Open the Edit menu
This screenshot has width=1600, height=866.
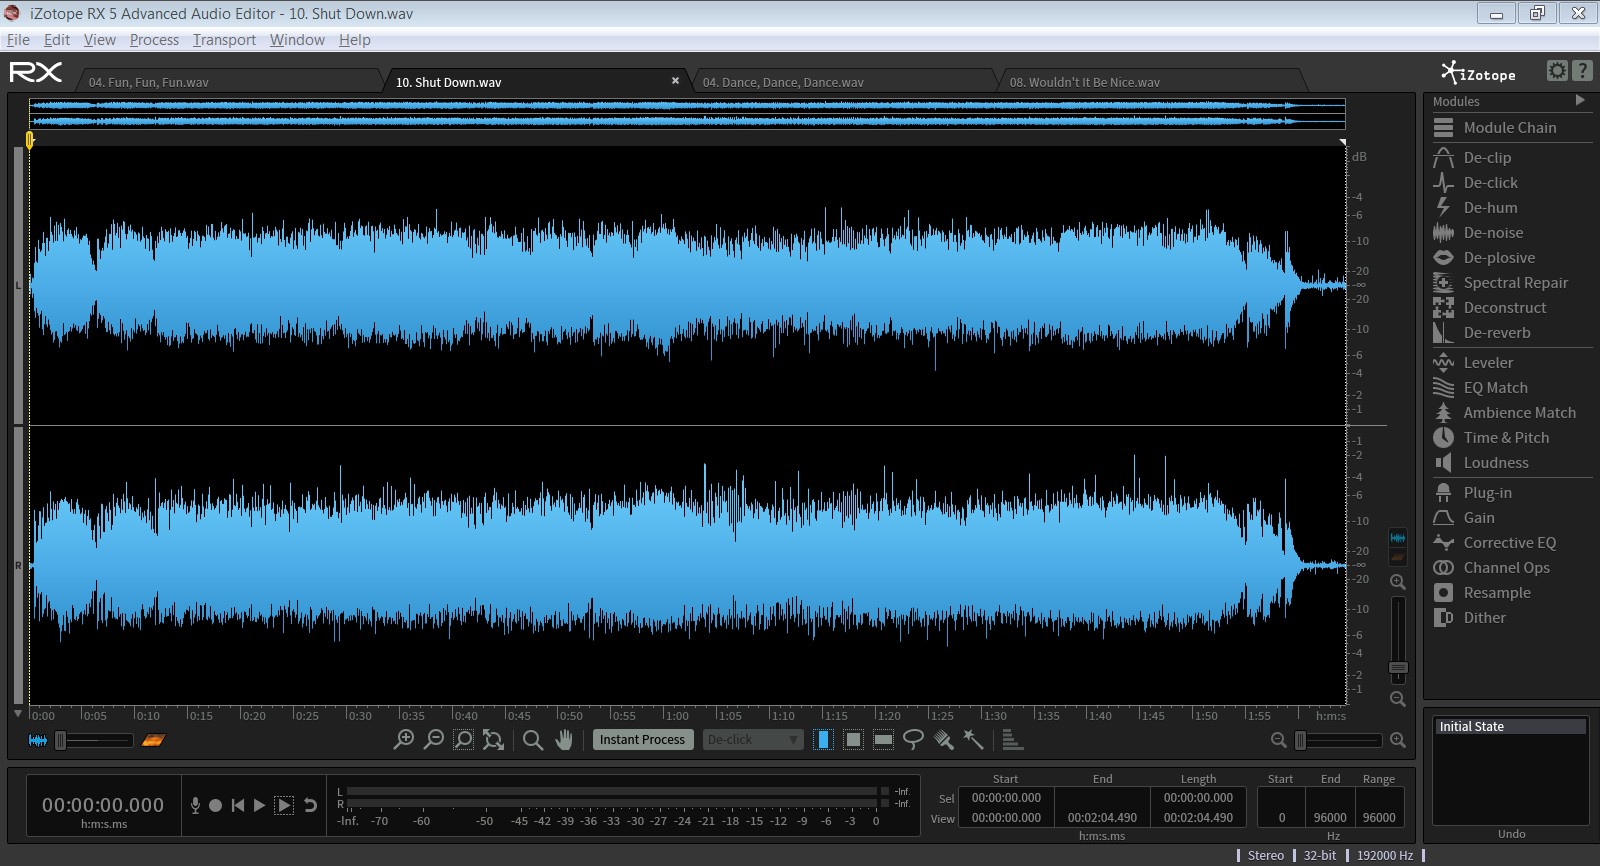(57, 40)
